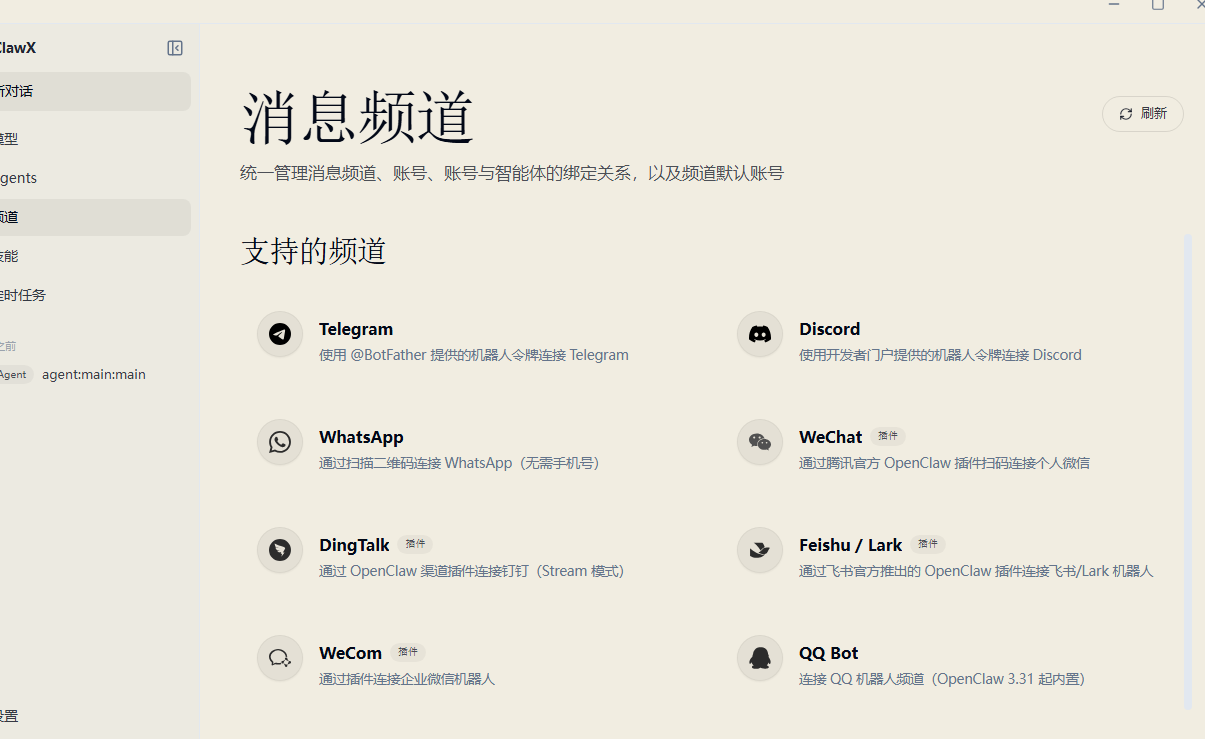Viewport: 1205px width, 739px height.
Task: Click the Telegram channel title
Action: click(x=356, y=329)
